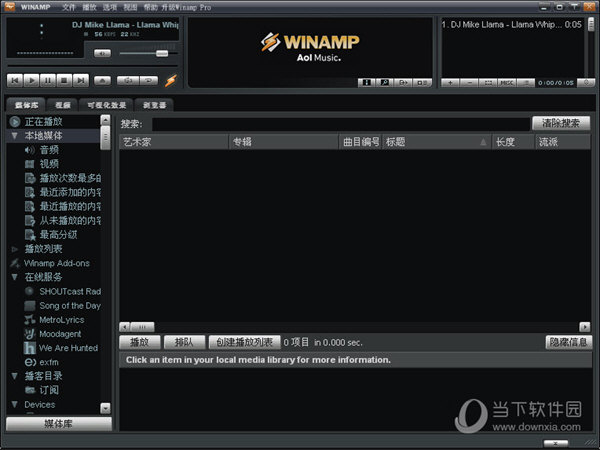Viewport: 600px width, 450px height.
Task: Click the playlist time display 0:00/0:05
Action: tap(556, 83)
